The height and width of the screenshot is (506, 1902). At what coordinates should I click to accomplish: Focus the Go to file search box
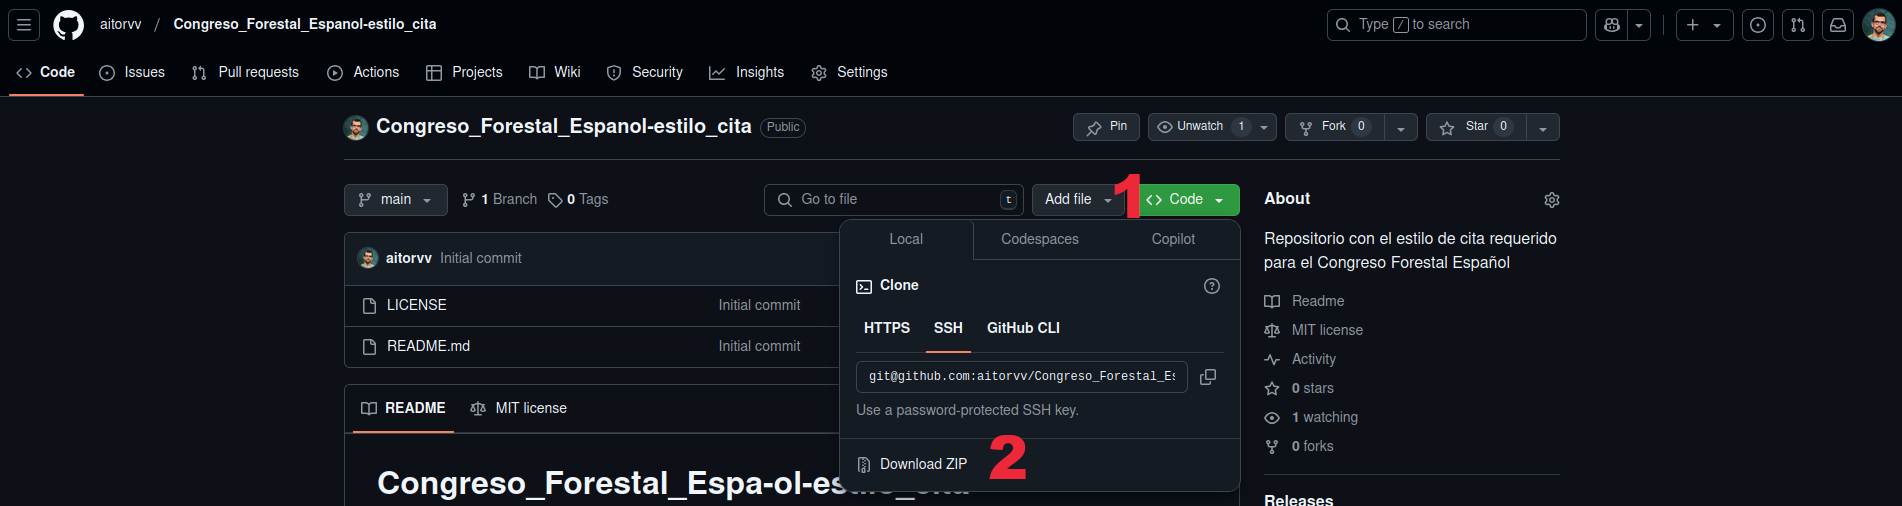click(x=894, y=200)
